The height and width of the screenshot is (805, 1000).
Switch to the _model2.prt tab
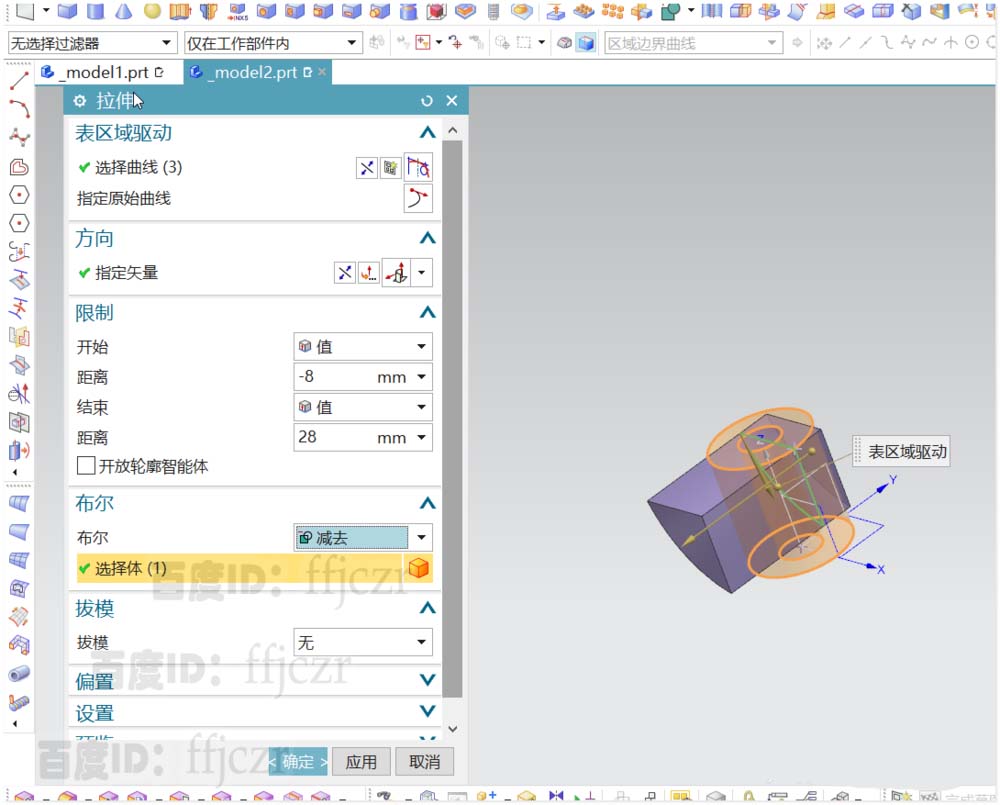254,72
